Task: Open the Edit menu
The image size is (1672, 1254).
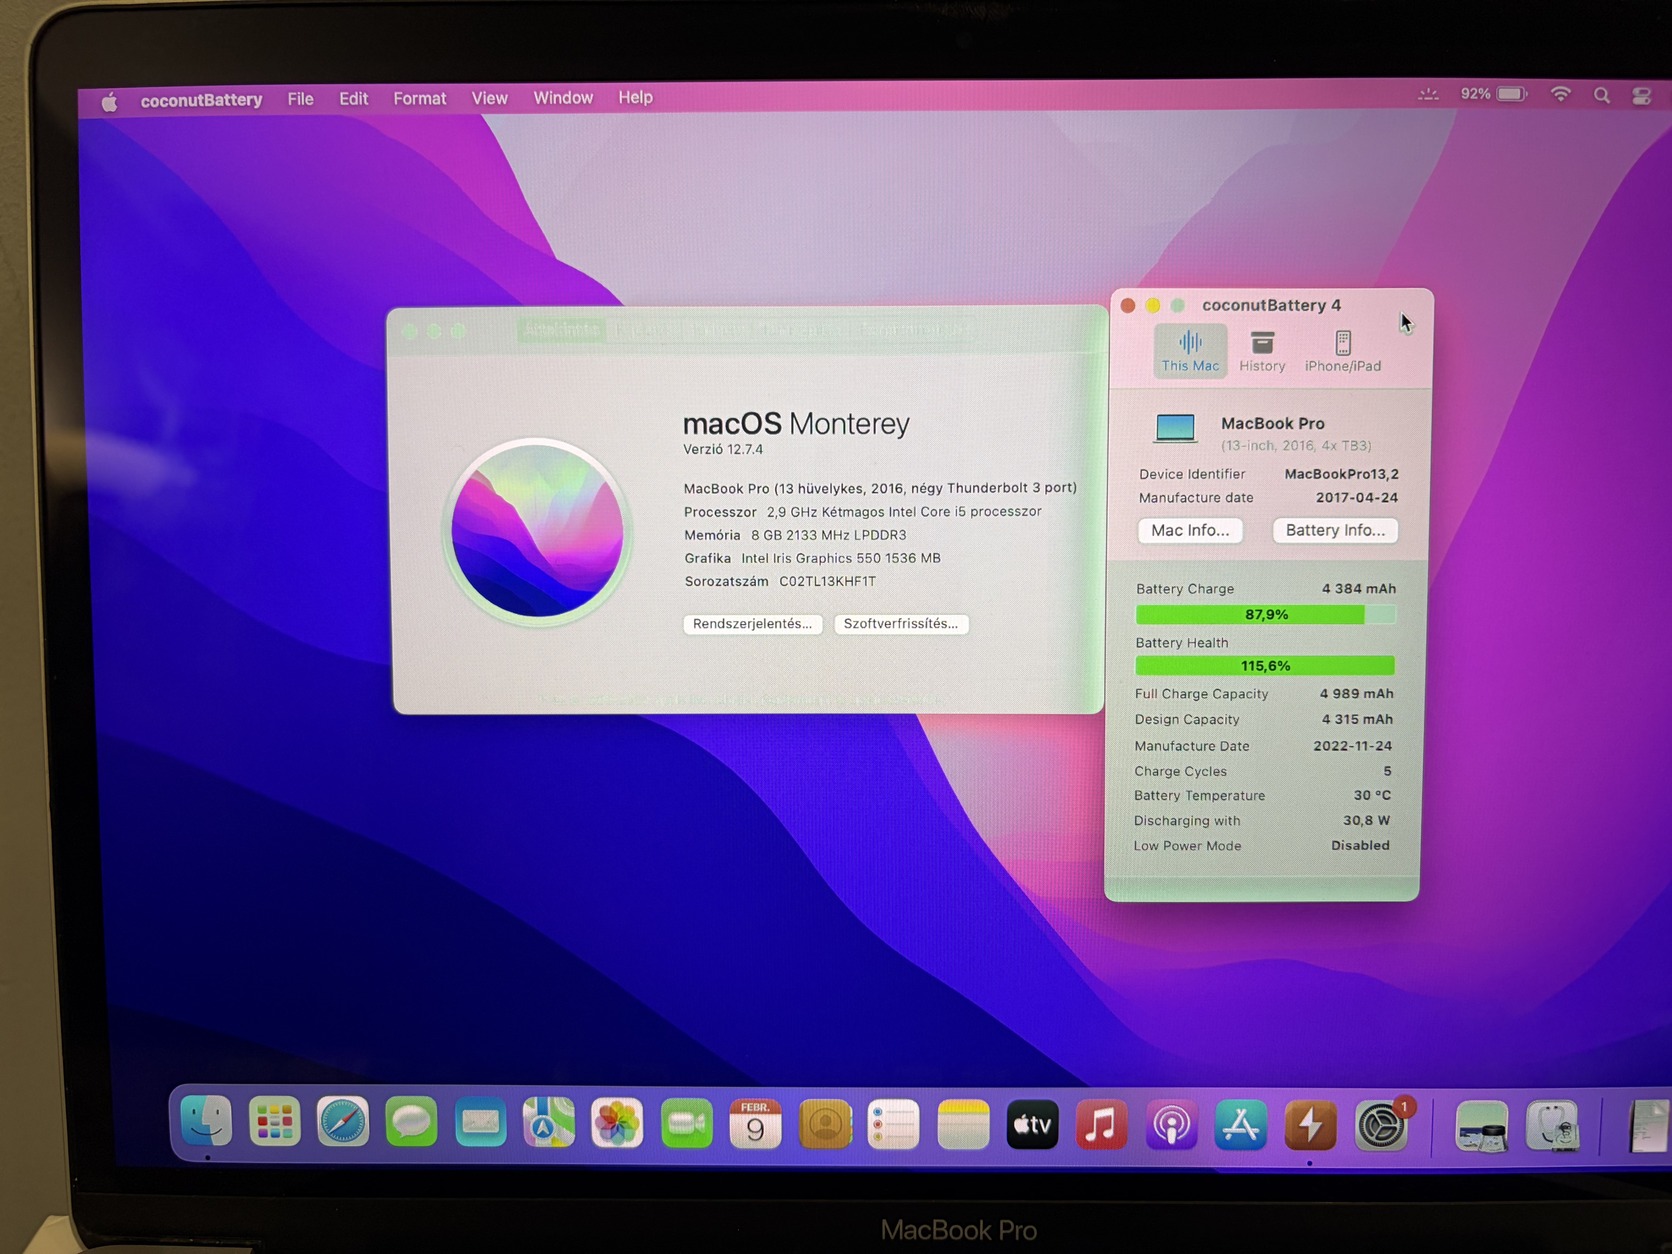Action: point(353,99)
